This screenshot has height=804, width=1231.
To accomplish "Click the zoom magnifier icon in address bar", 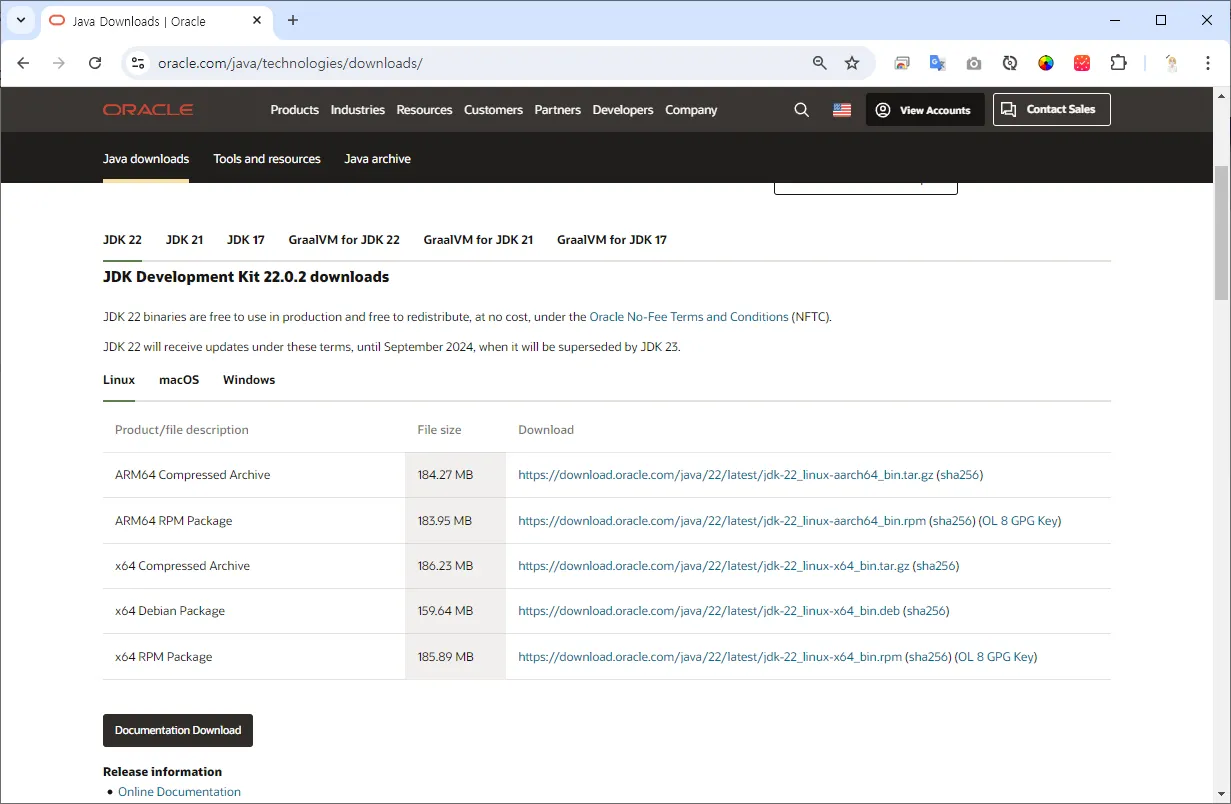I will pos(820,63).
